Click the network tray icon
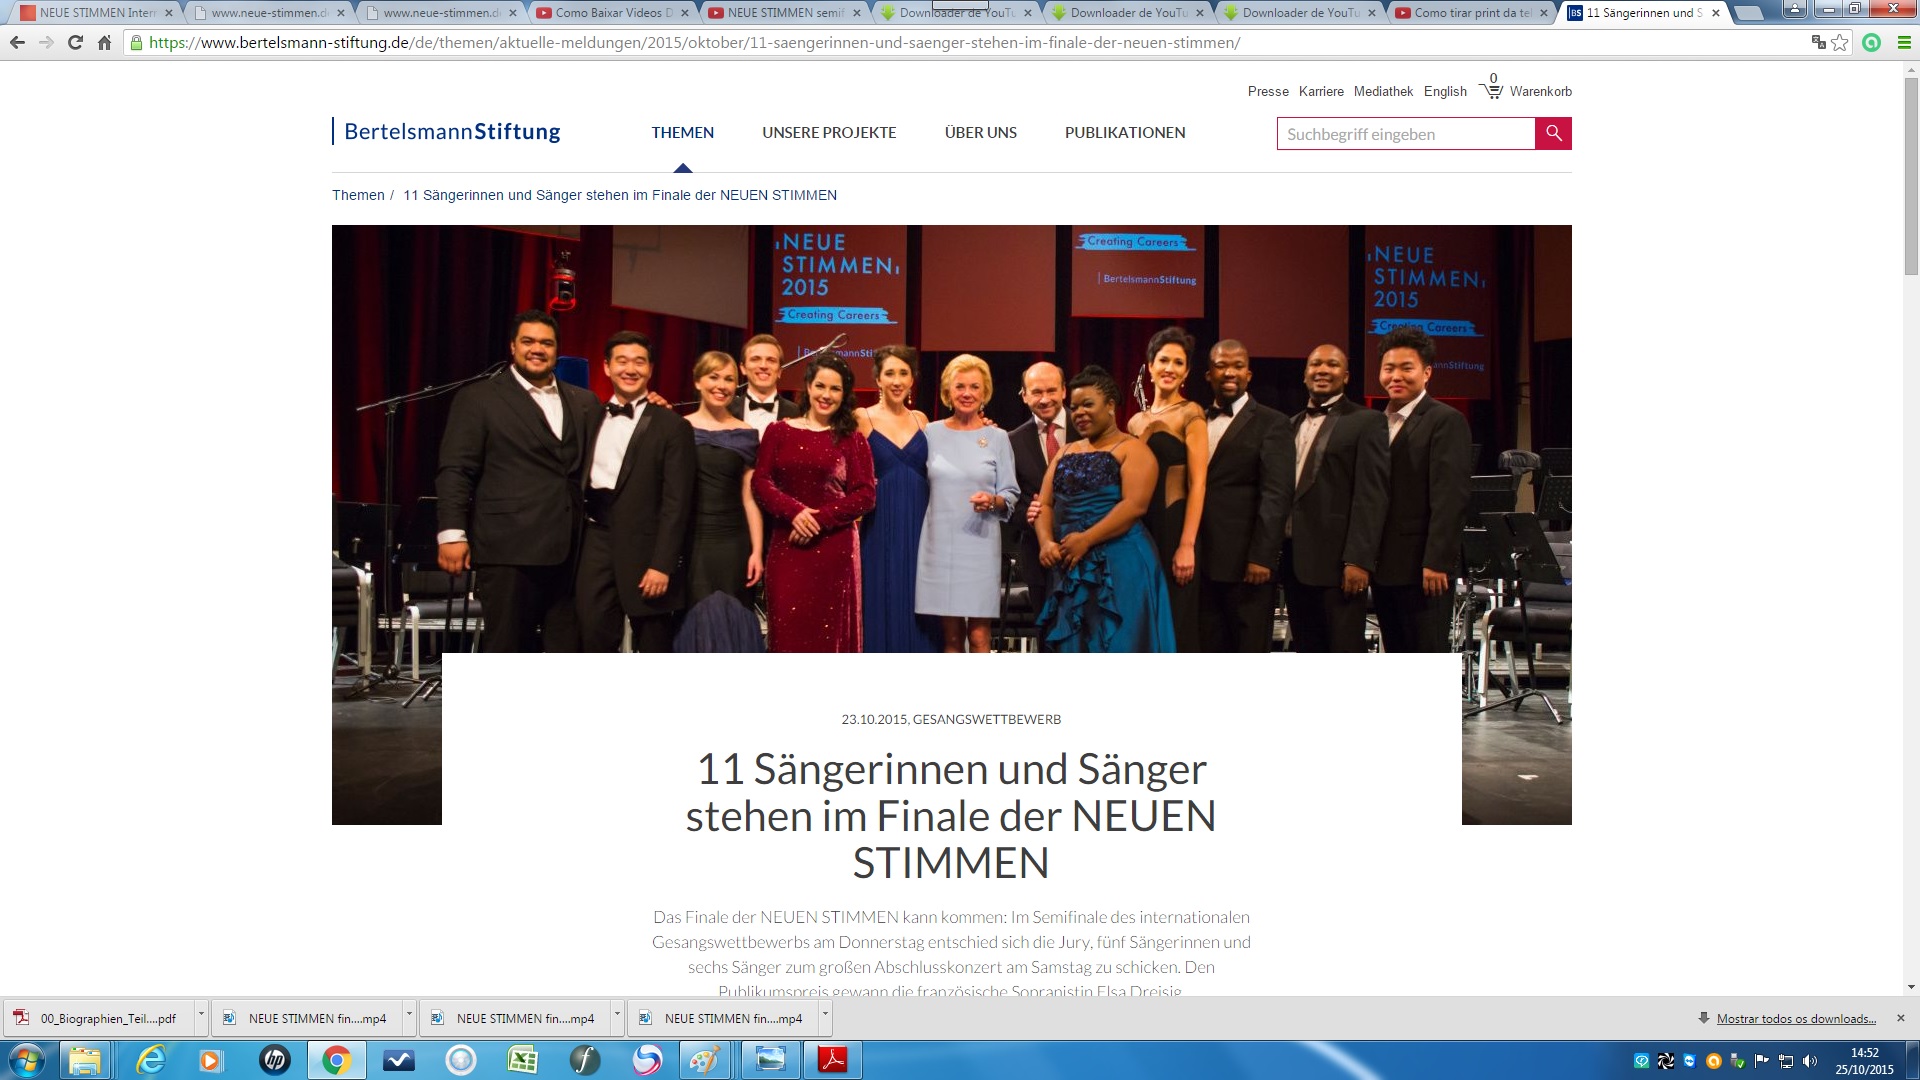Screen dimensions: 1920x1080 tap(1786, 1061)
